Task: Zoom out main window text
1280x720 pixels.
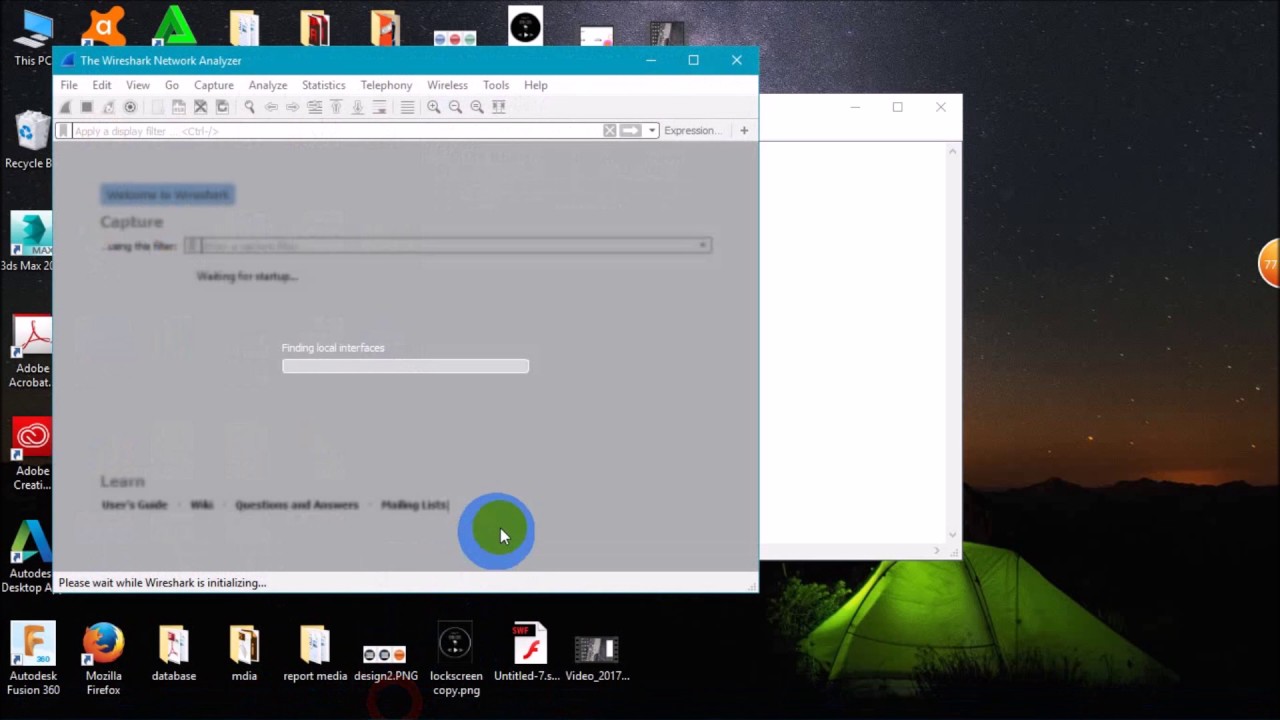Action: [x=455, y=107]
